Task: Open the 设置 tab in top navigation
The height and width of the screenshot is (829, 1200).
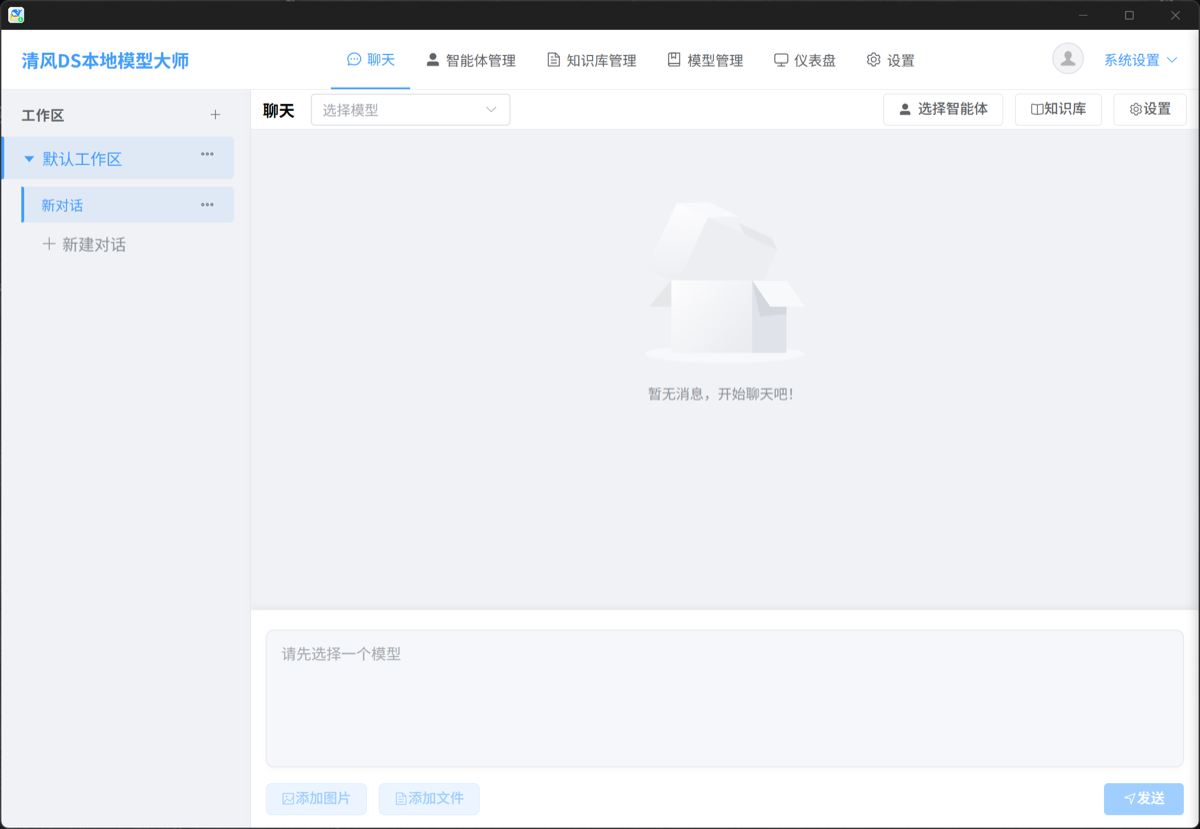Action: click(890, 60)
